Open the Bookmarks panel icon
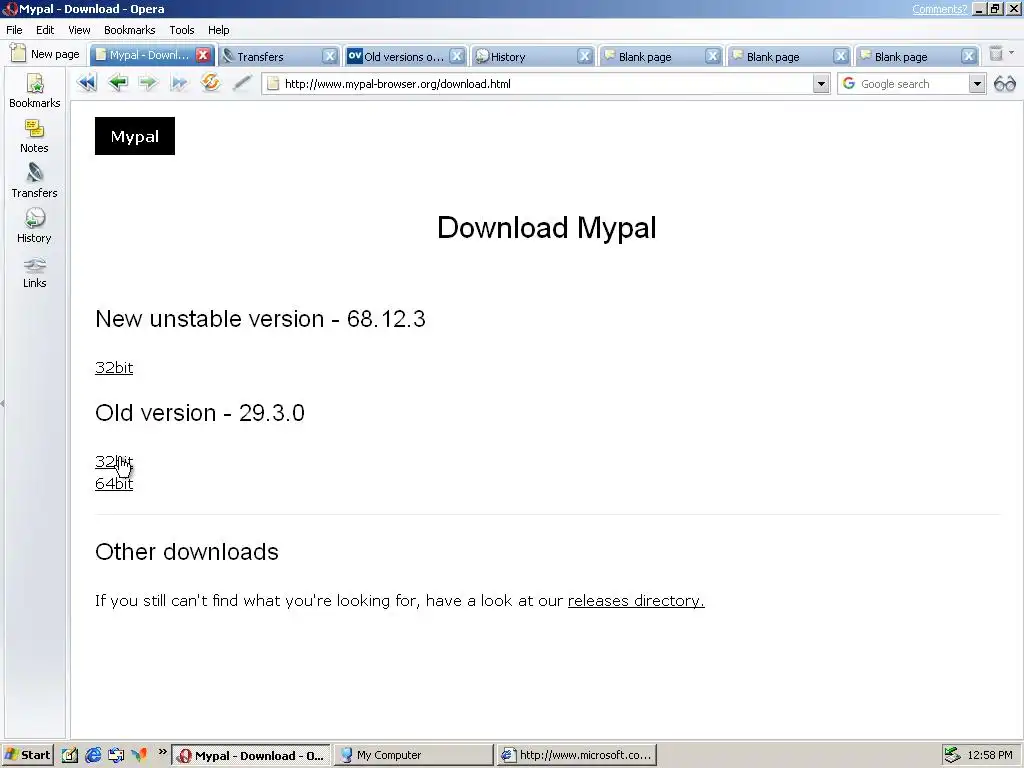The width and height of the screenshot is (1024, 768). 35,91
